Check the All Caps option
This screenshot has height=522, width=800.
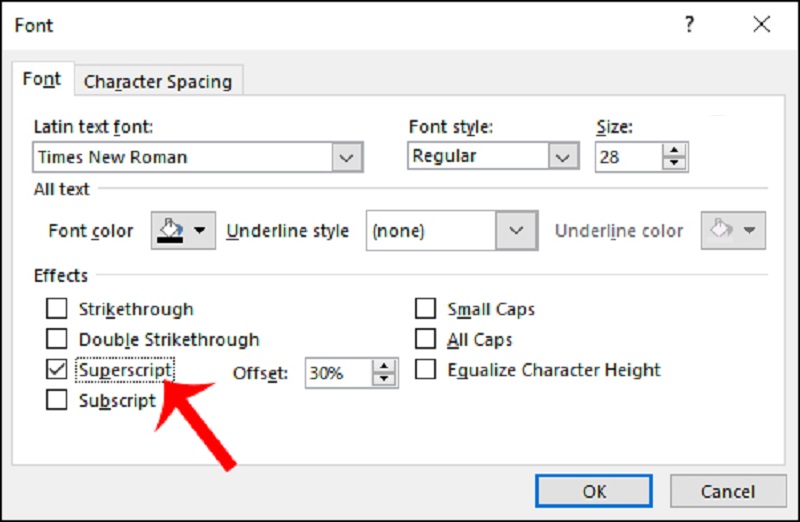coord(426,339)
